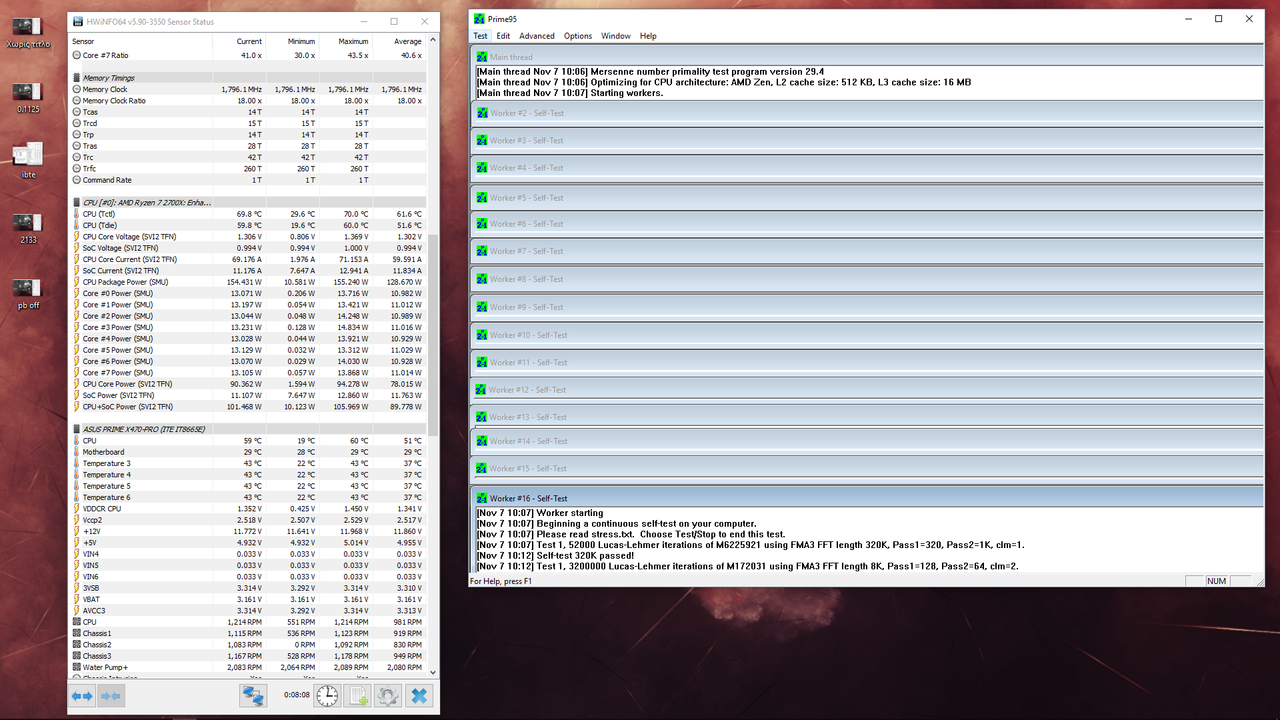
Task: Select Core #7 Ratio sensor row
Action: (x=248, y=55)
